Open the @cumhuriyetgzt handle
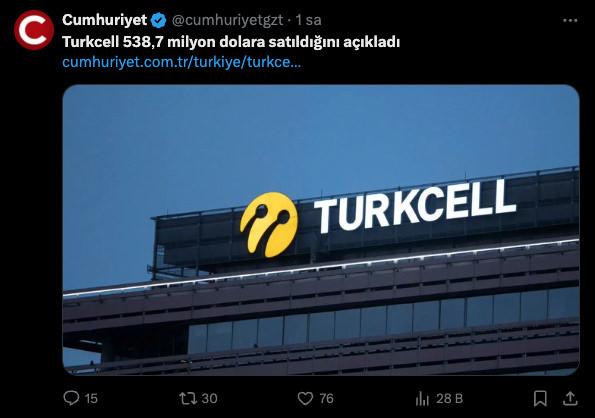 tap(227, 20)
